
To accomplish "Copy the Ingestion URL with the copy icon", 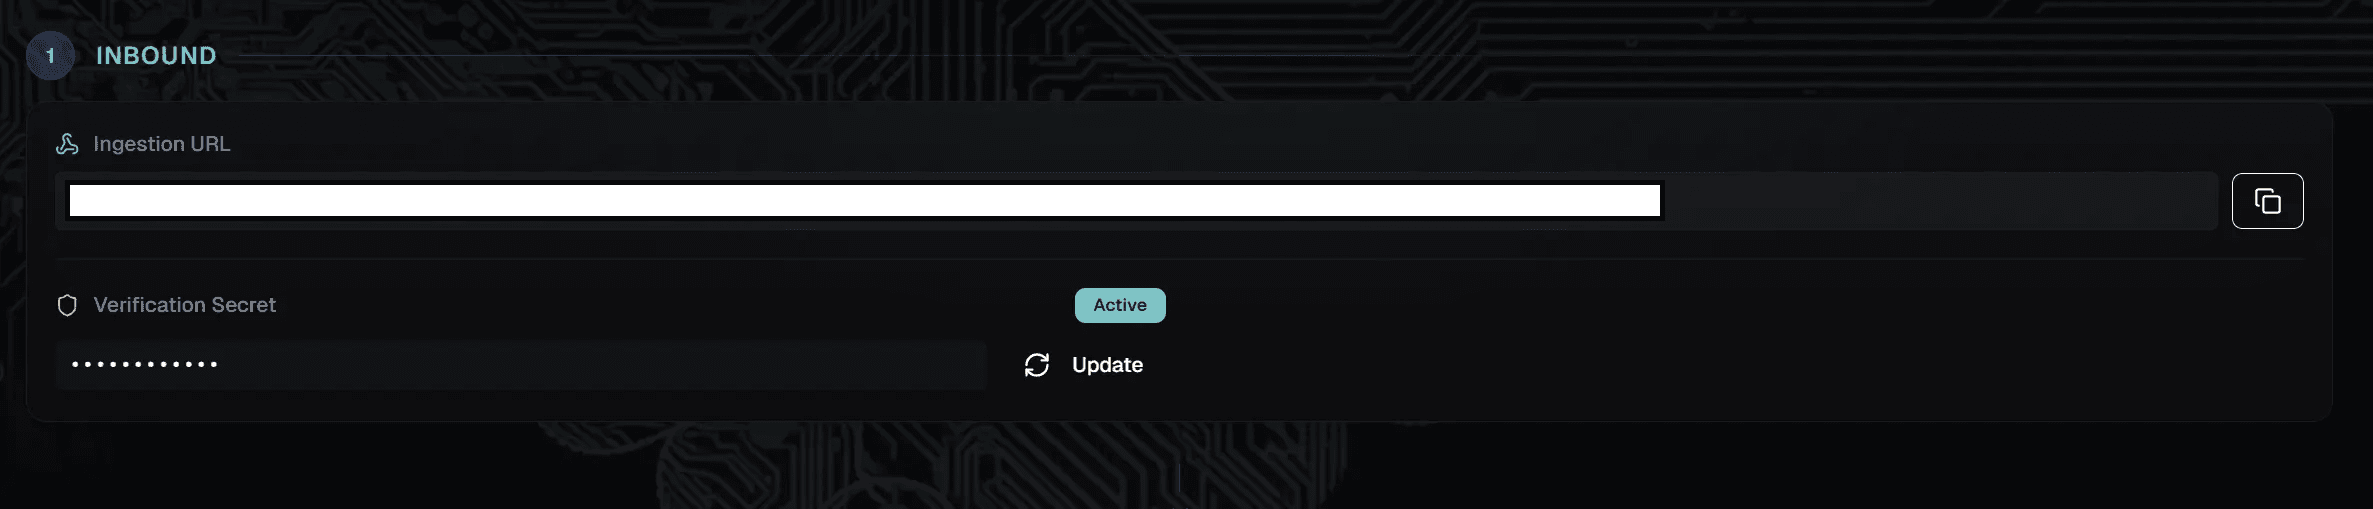I will pos(2267,201).
